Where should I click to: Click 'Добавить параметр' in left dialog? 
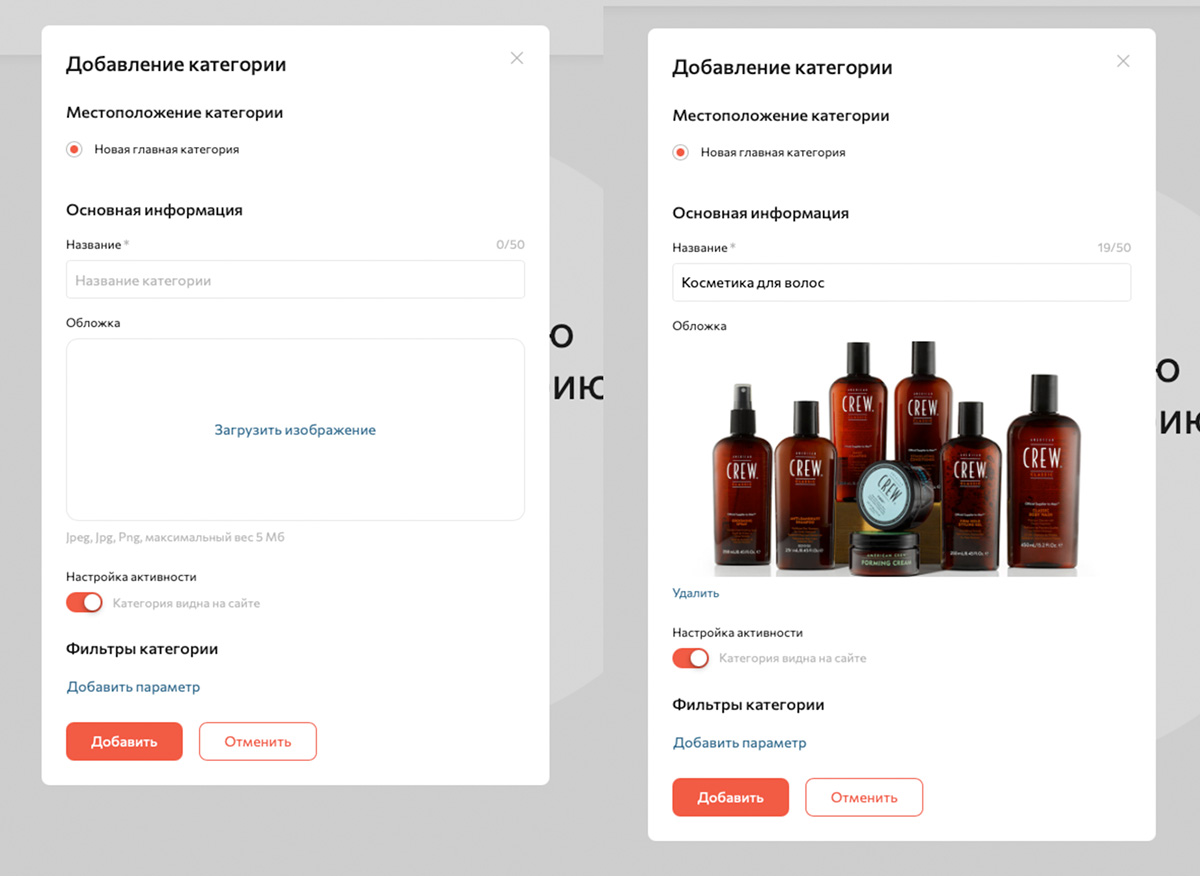(133, 687)
